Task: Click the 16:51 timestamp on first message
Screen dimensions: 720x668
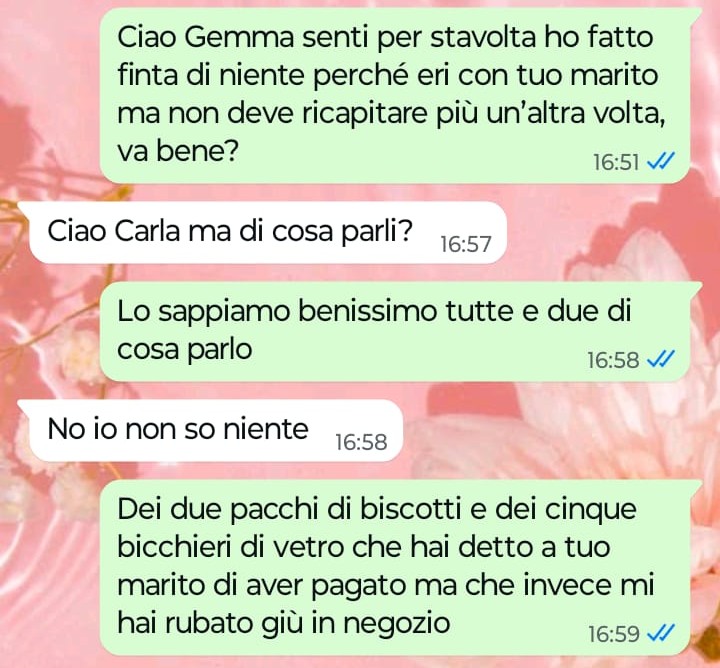Action: click(616, 163)
